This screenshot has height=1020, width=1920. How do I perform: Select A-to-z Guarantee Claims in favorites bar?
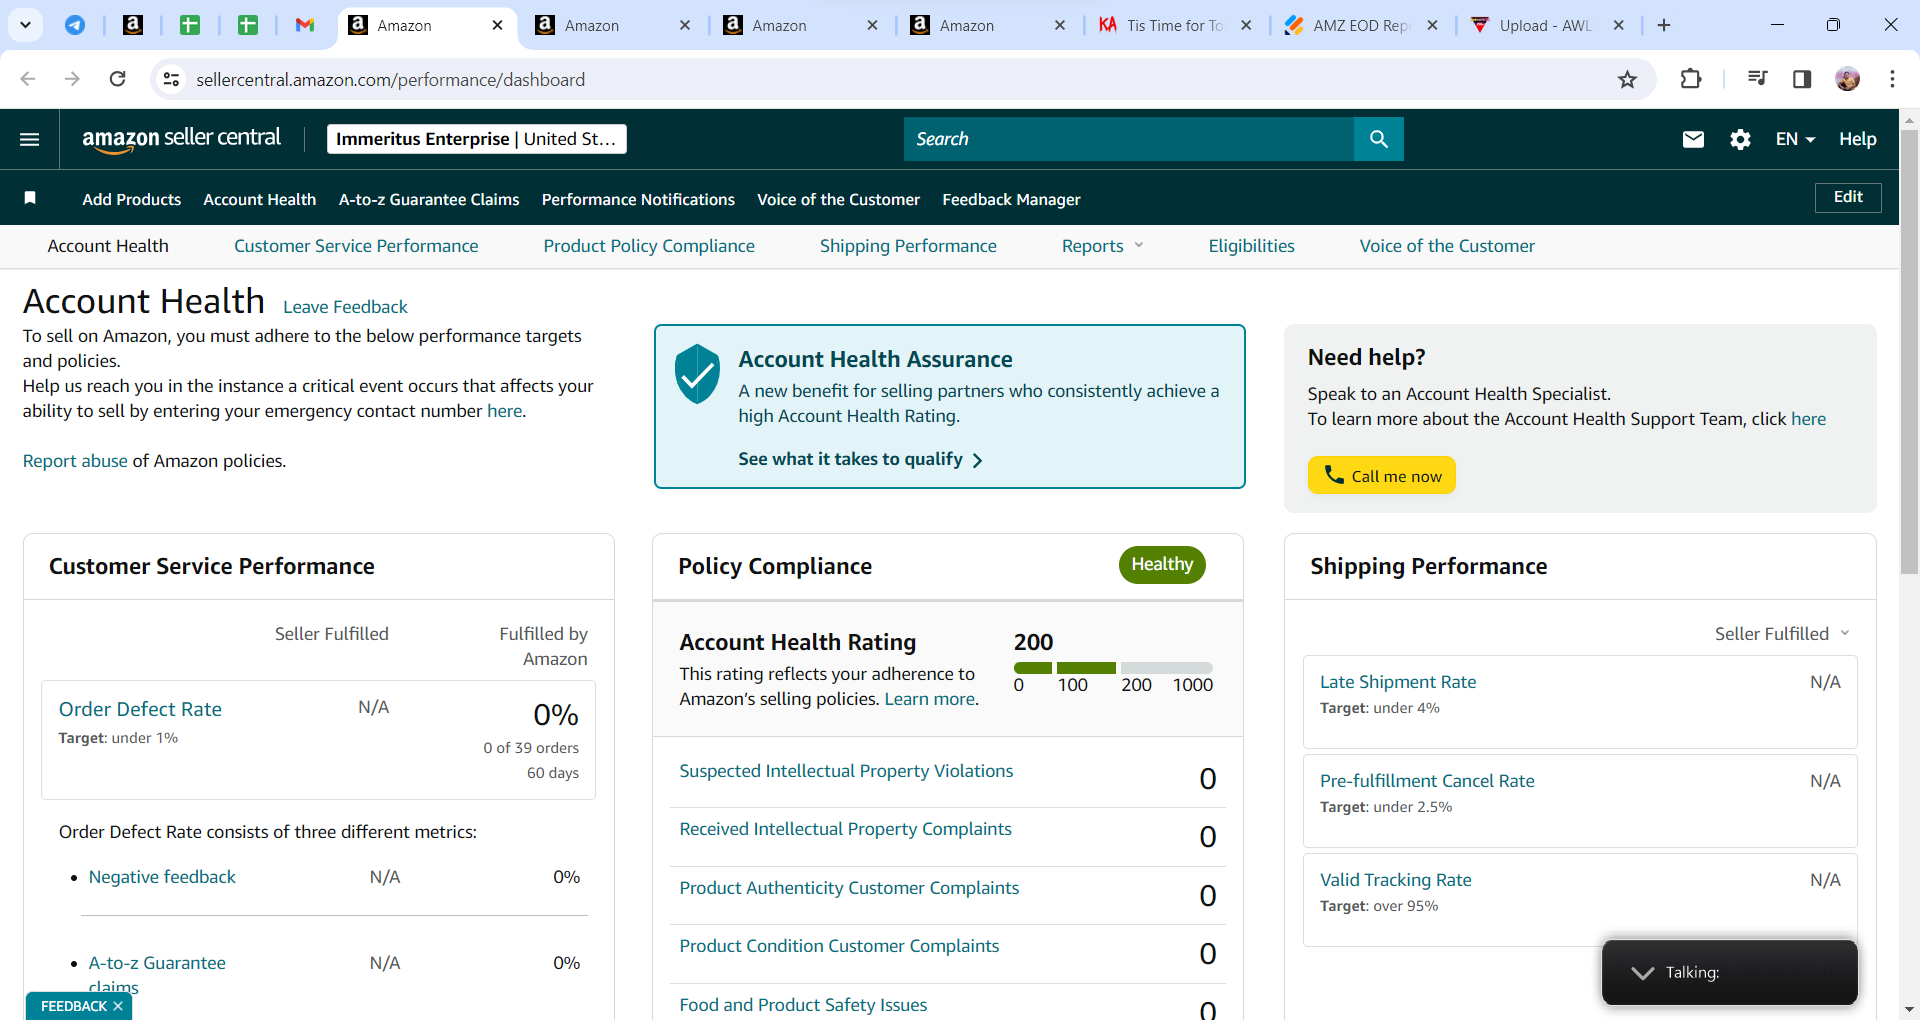coord(429,199)
